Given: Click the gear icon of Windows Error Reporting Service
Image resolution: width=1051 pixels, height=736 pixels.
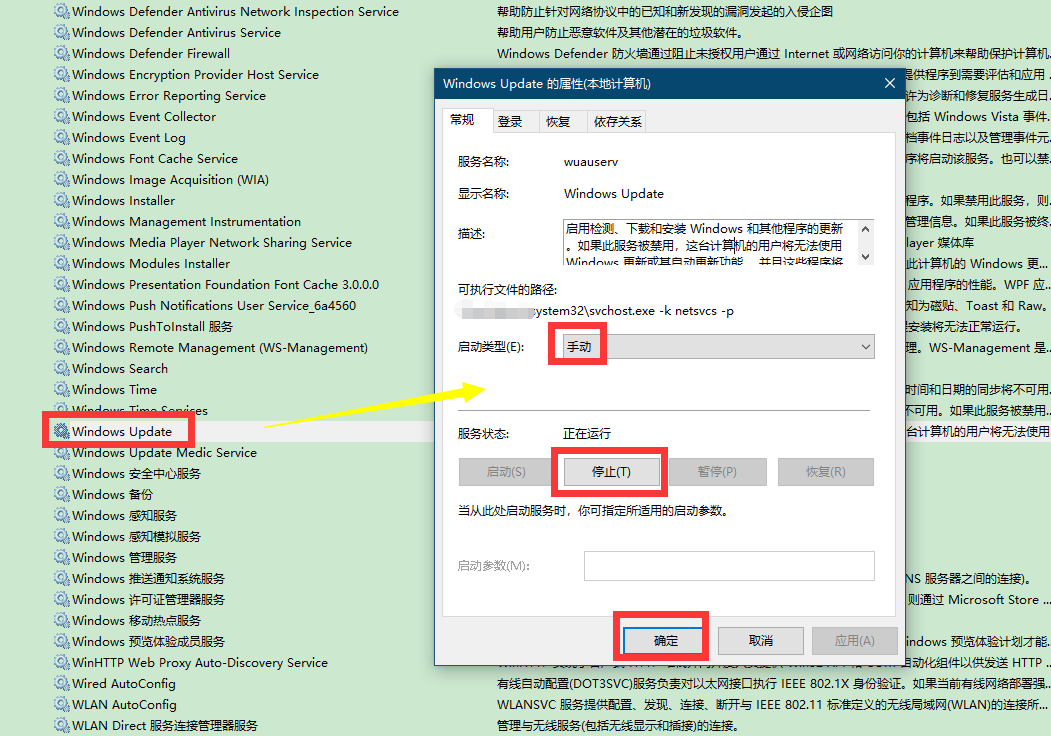Looking at the screenshot, I should click(x=62, y=95).
